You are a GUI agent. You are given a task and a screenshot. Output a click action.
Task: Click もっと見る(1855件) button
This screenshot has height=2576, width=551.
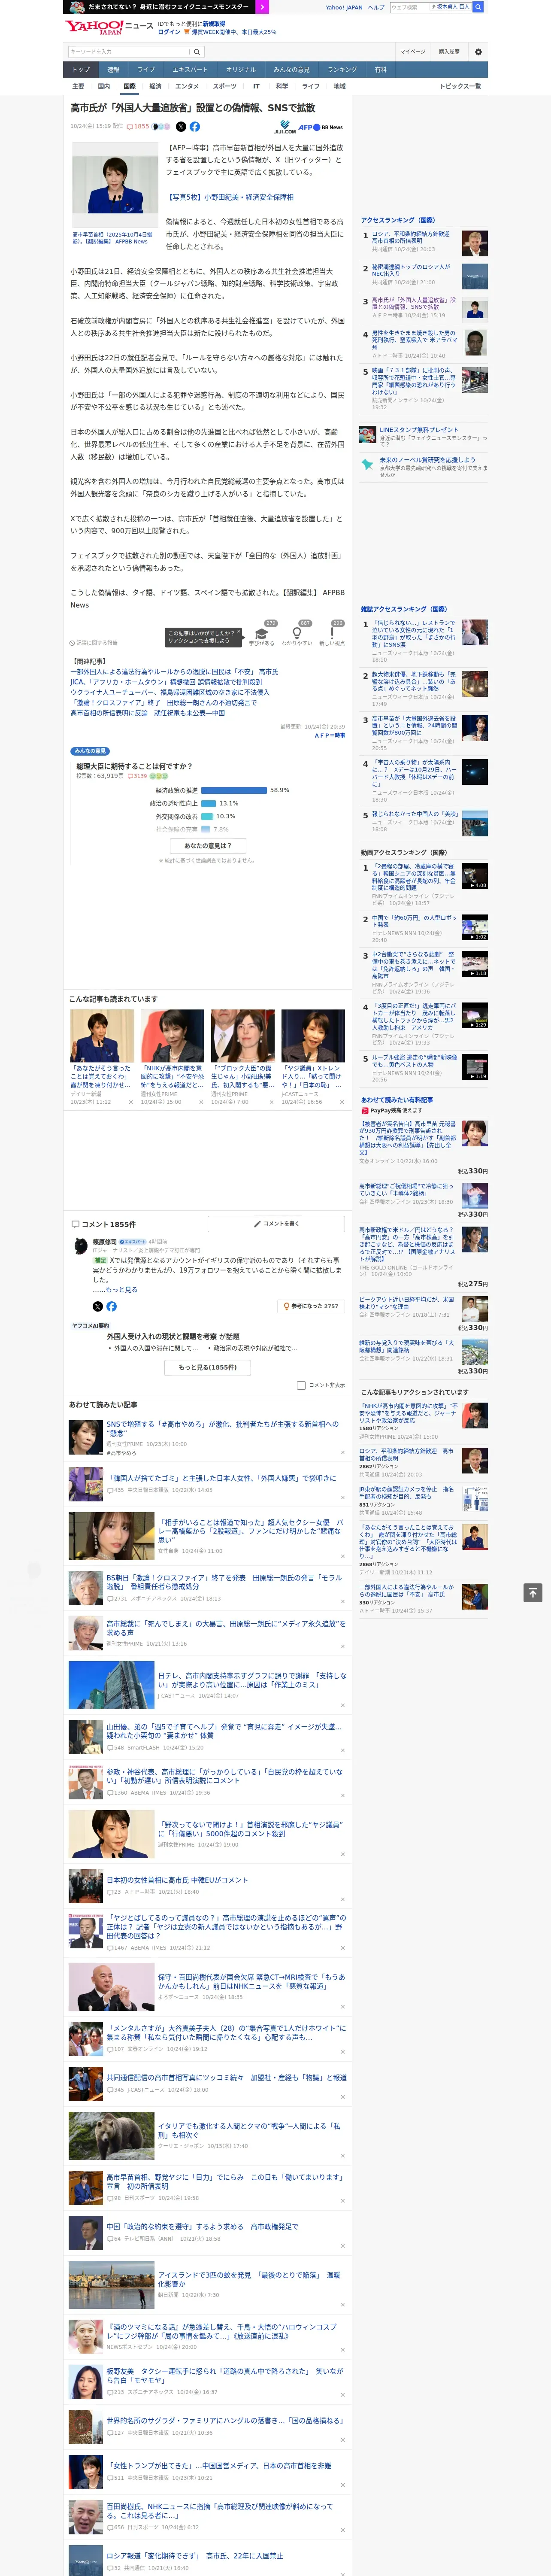coord(208,1367)
